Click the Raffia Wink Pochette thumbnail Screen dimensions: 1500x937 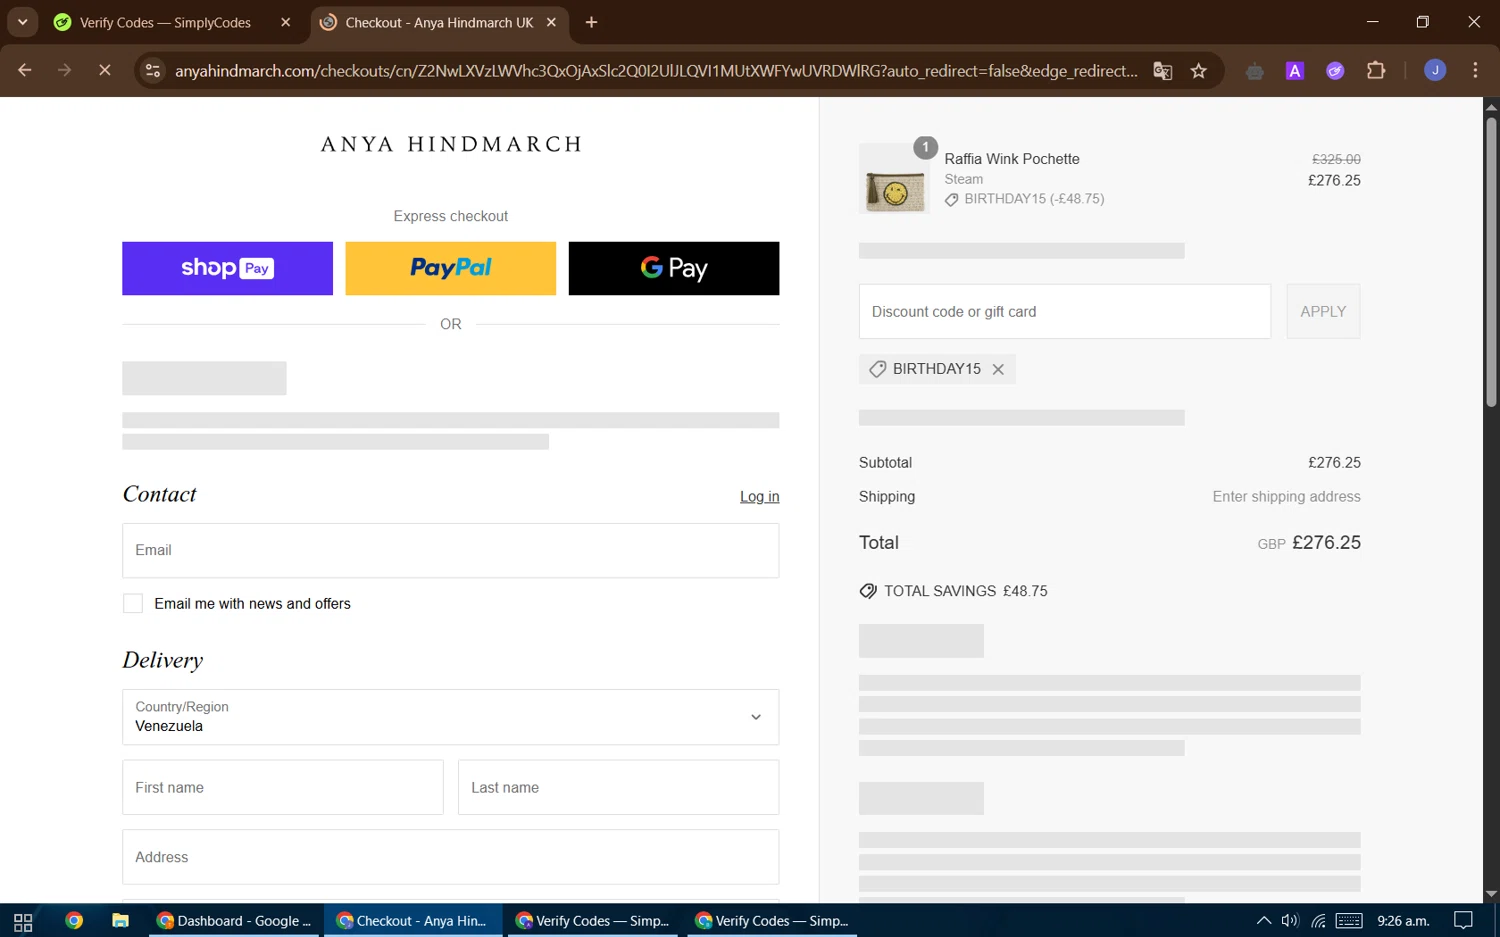pyautogui.click(x=894, y=179)
